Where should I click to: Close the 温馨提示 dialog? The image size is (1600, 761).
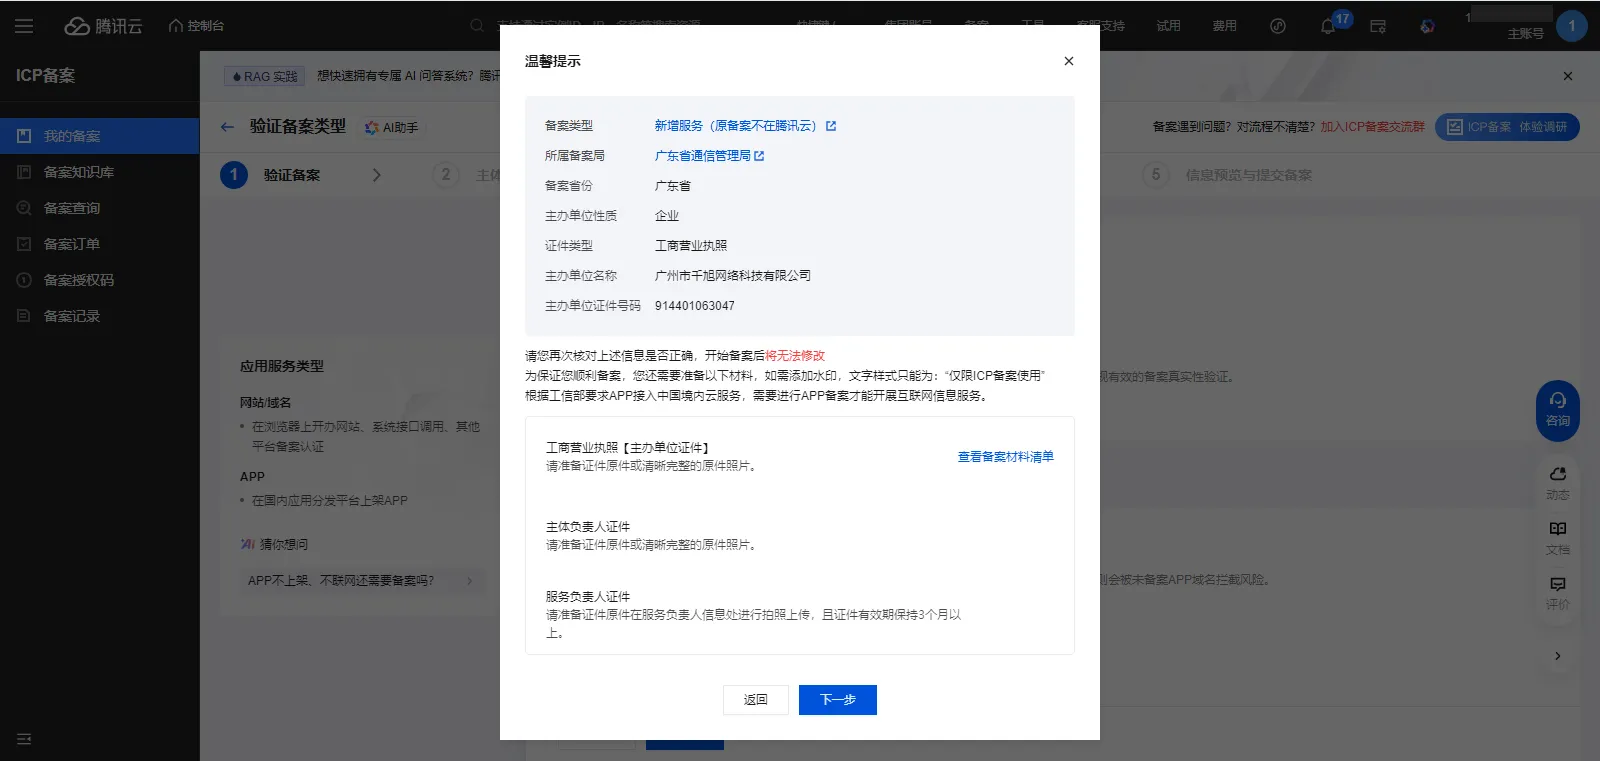pos(1068,61)
